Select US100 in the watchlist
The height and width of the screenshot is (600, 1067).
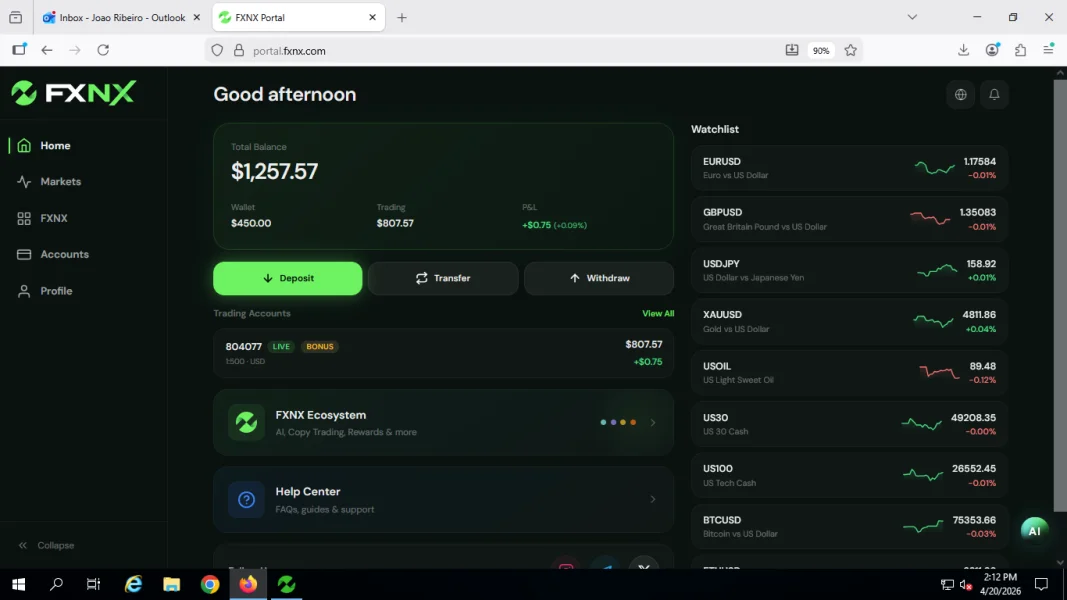coord(849,476)
